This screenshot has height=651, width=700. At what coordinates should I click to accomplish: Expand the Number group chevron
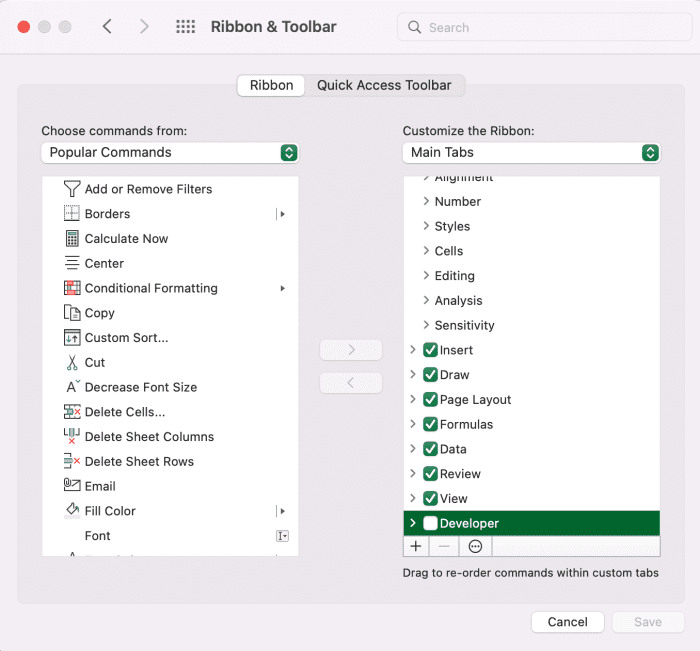point(426,201)
